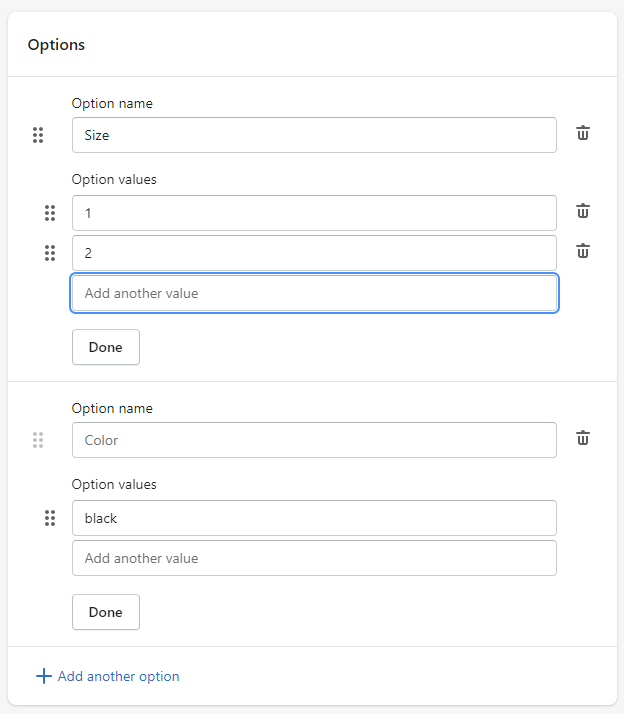The image size is (624, 714).
Task: Delete the Color option with trash icon
Action: pyautogui.click(x=583, y=438)
